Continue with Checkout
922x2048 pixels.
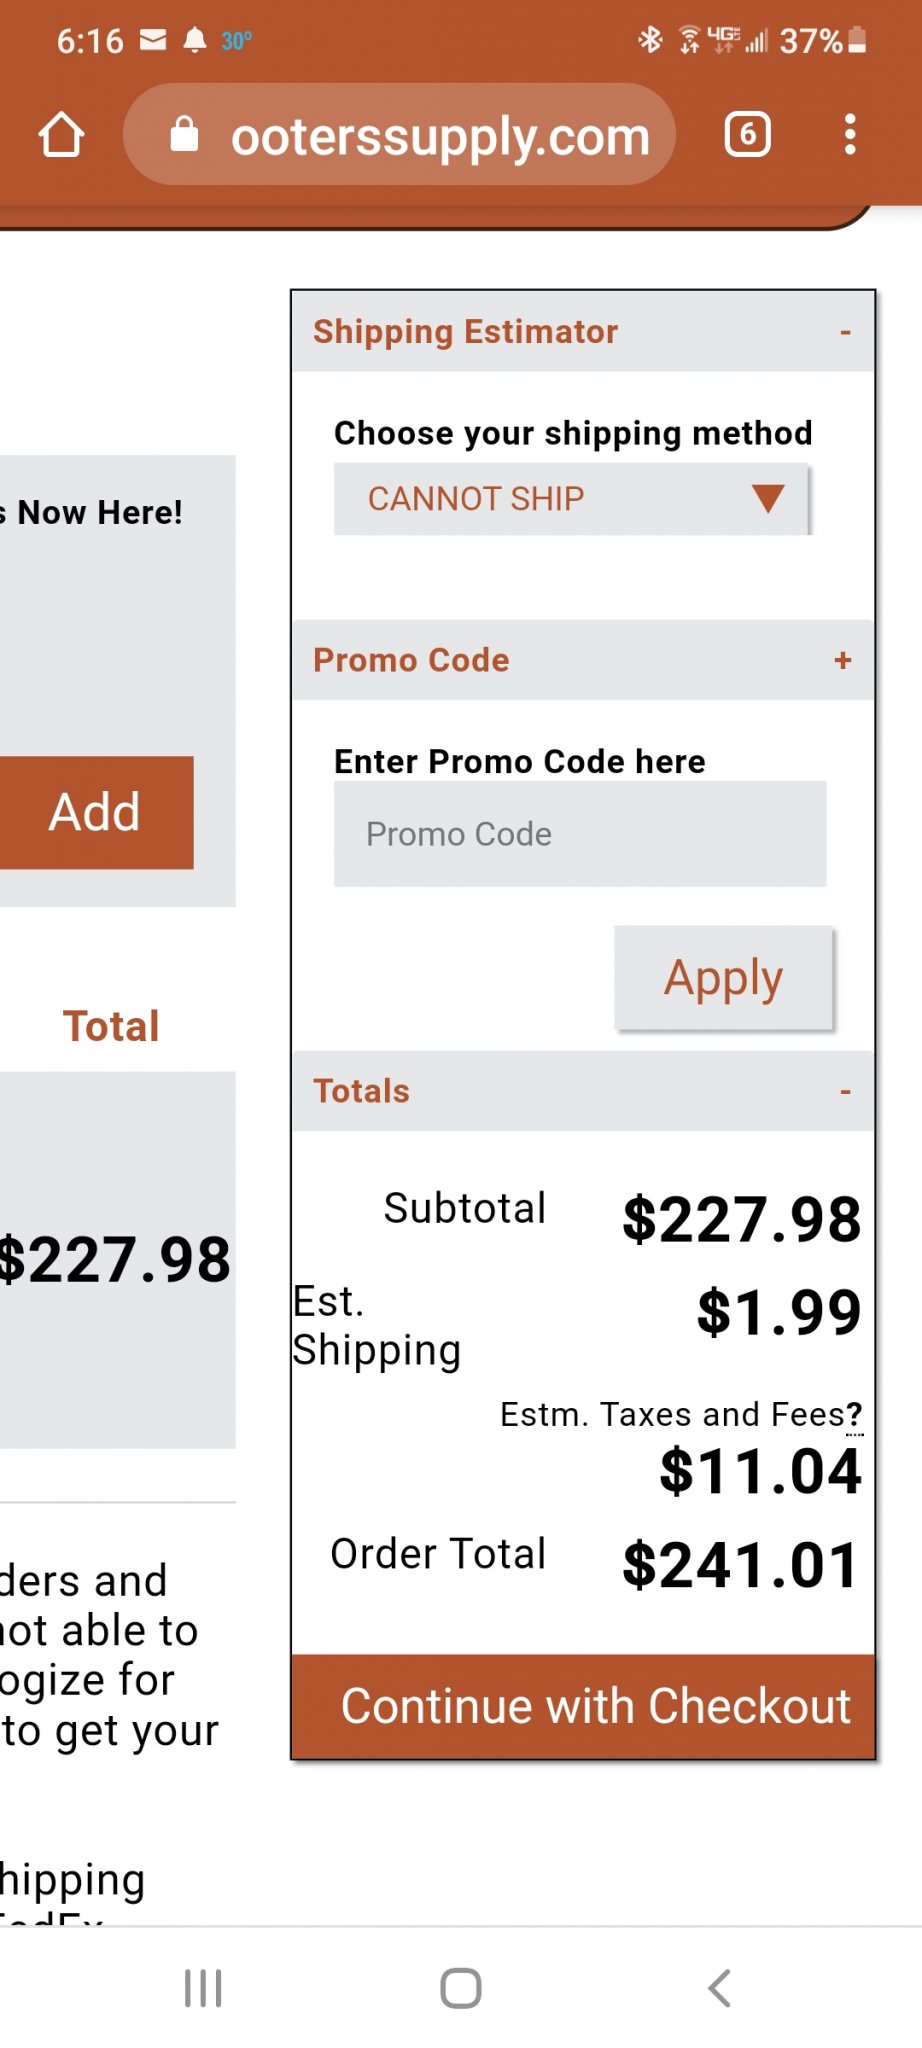[583, 1706]
